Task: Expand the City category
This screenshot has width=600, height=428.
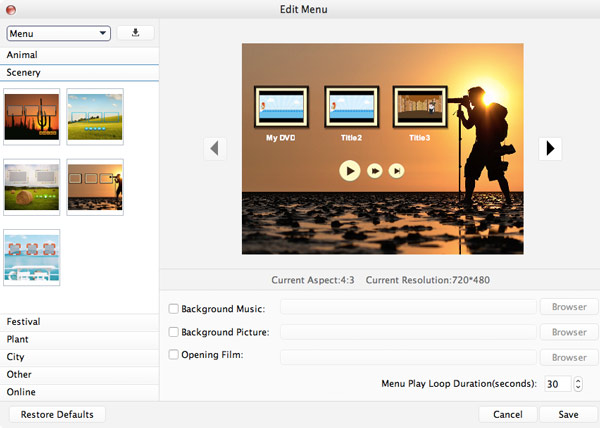Action: (x=80, y=357)
